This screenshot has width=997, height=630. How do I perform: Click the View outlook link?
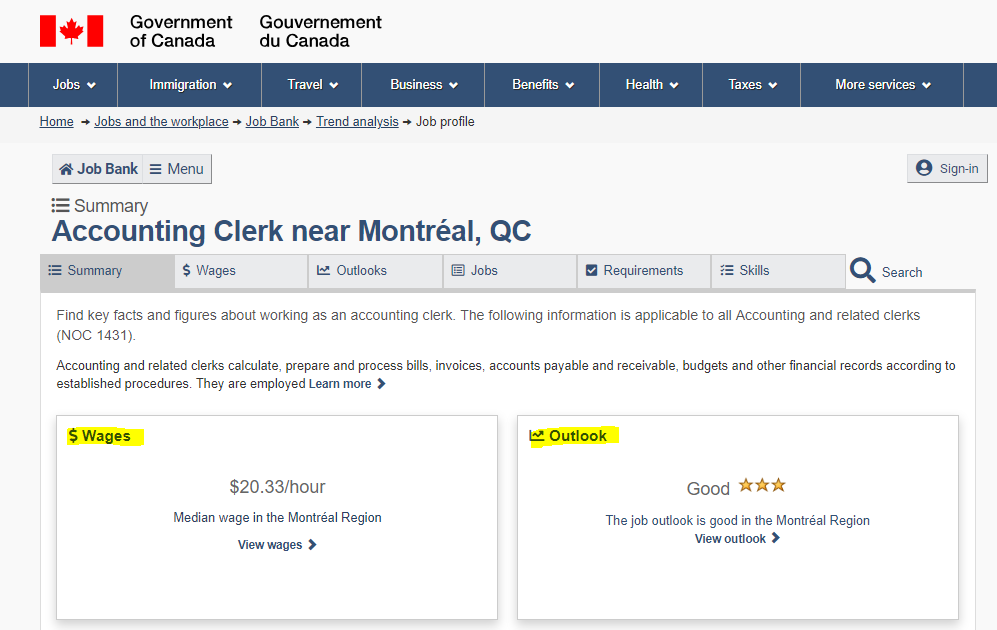(737, 538)
